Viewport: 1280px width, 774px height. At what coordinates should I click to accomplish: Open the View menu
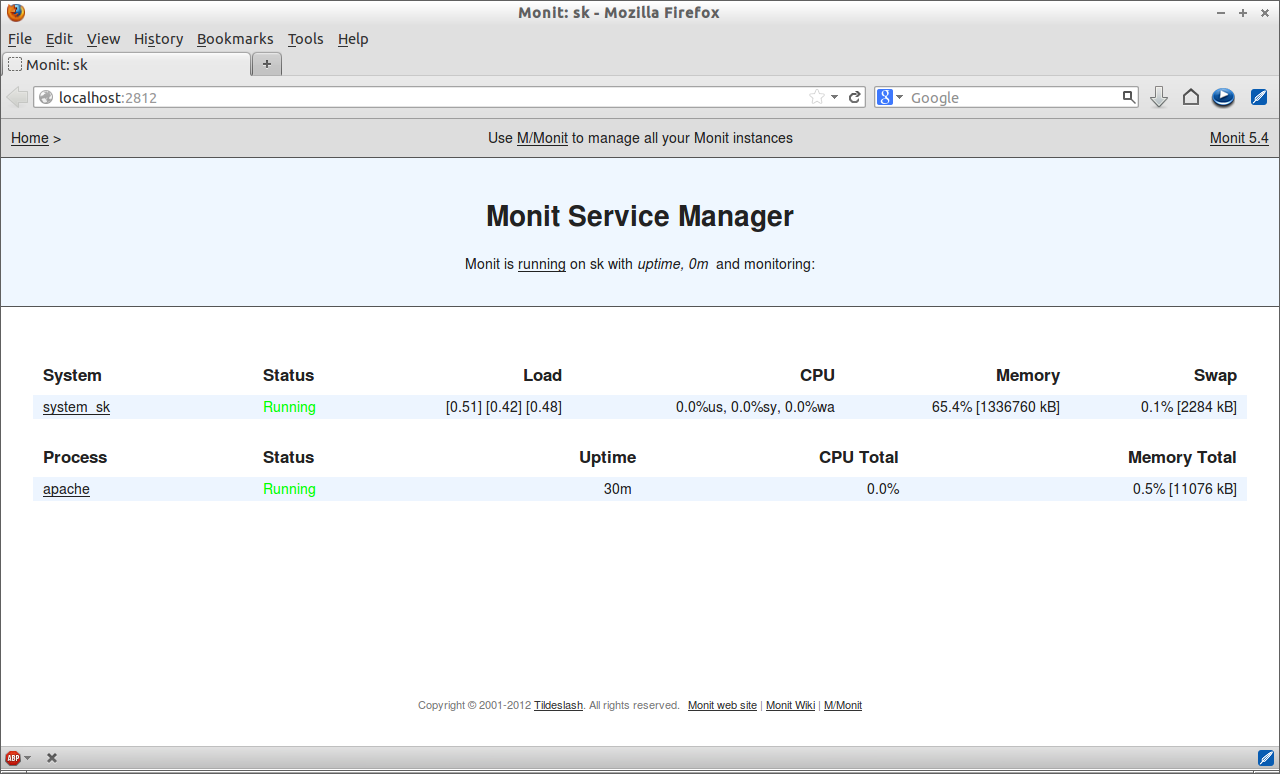[103, 39]
